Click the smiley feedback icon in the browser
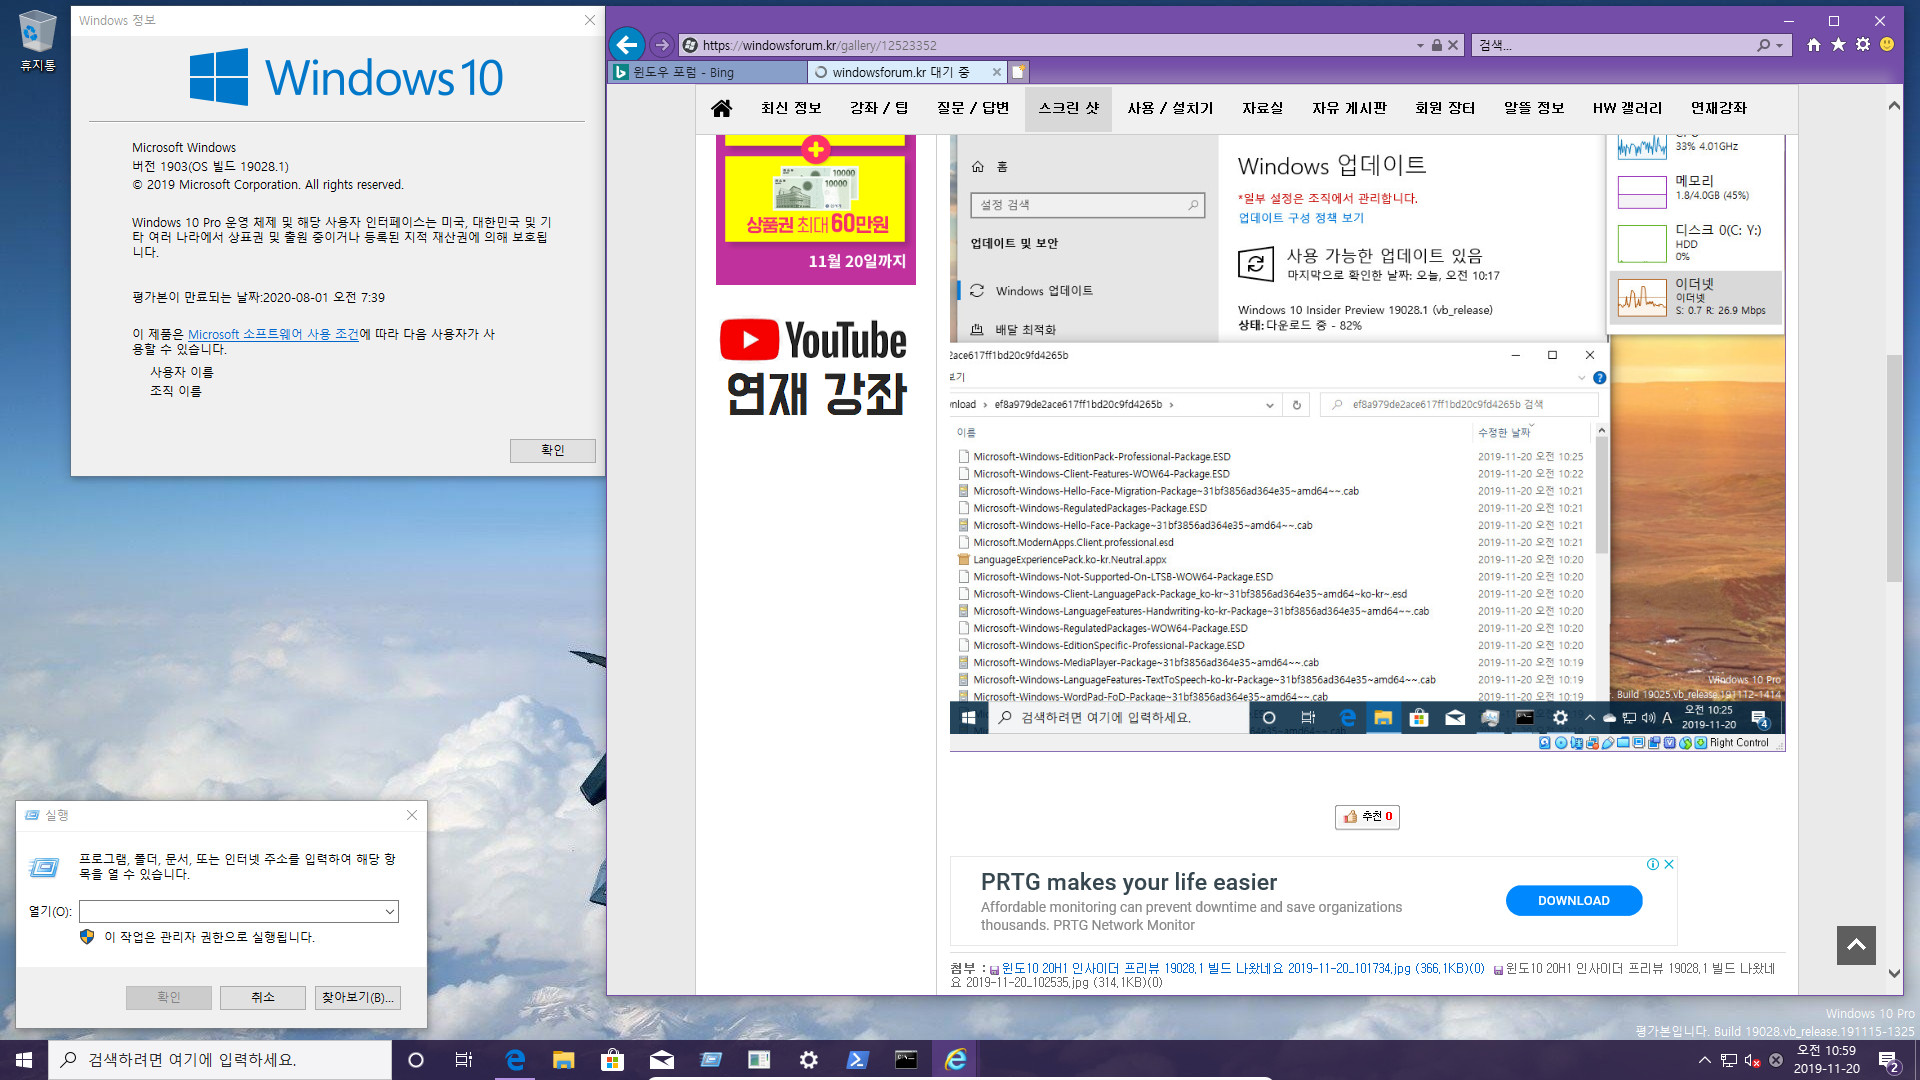1920x1080 pixels. click(x=1887, y=45)
